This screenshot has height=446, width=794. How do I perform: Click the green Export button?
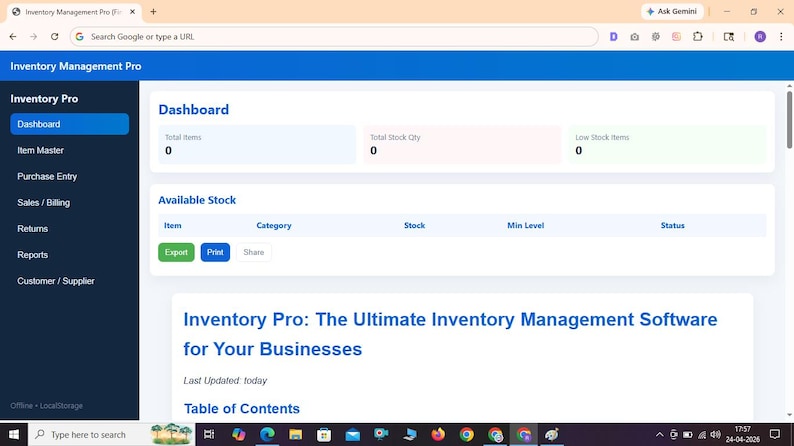pos(176,252)
